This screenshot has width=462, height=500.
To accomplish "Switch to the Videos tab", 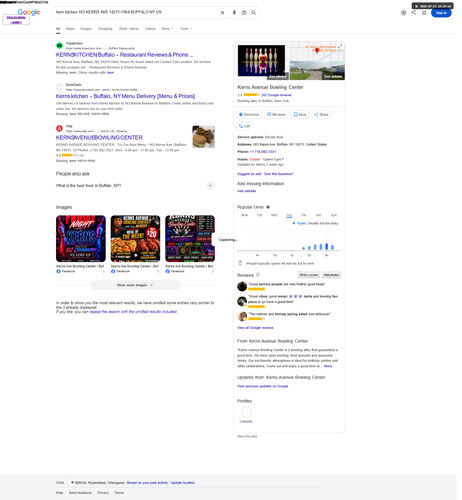I will coord(150,29).
